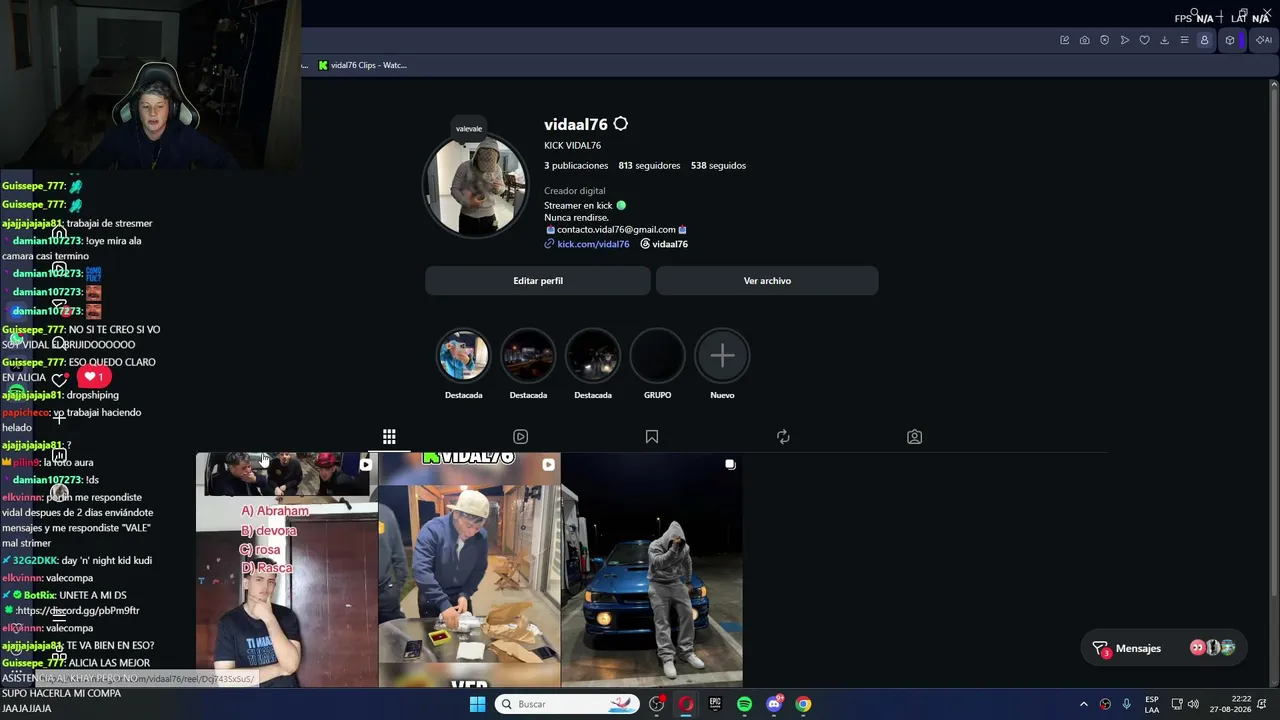This screenshot has height=720, width=1280.
Task: Click the valevale note bubble
Action: click(x=469, y=128)
